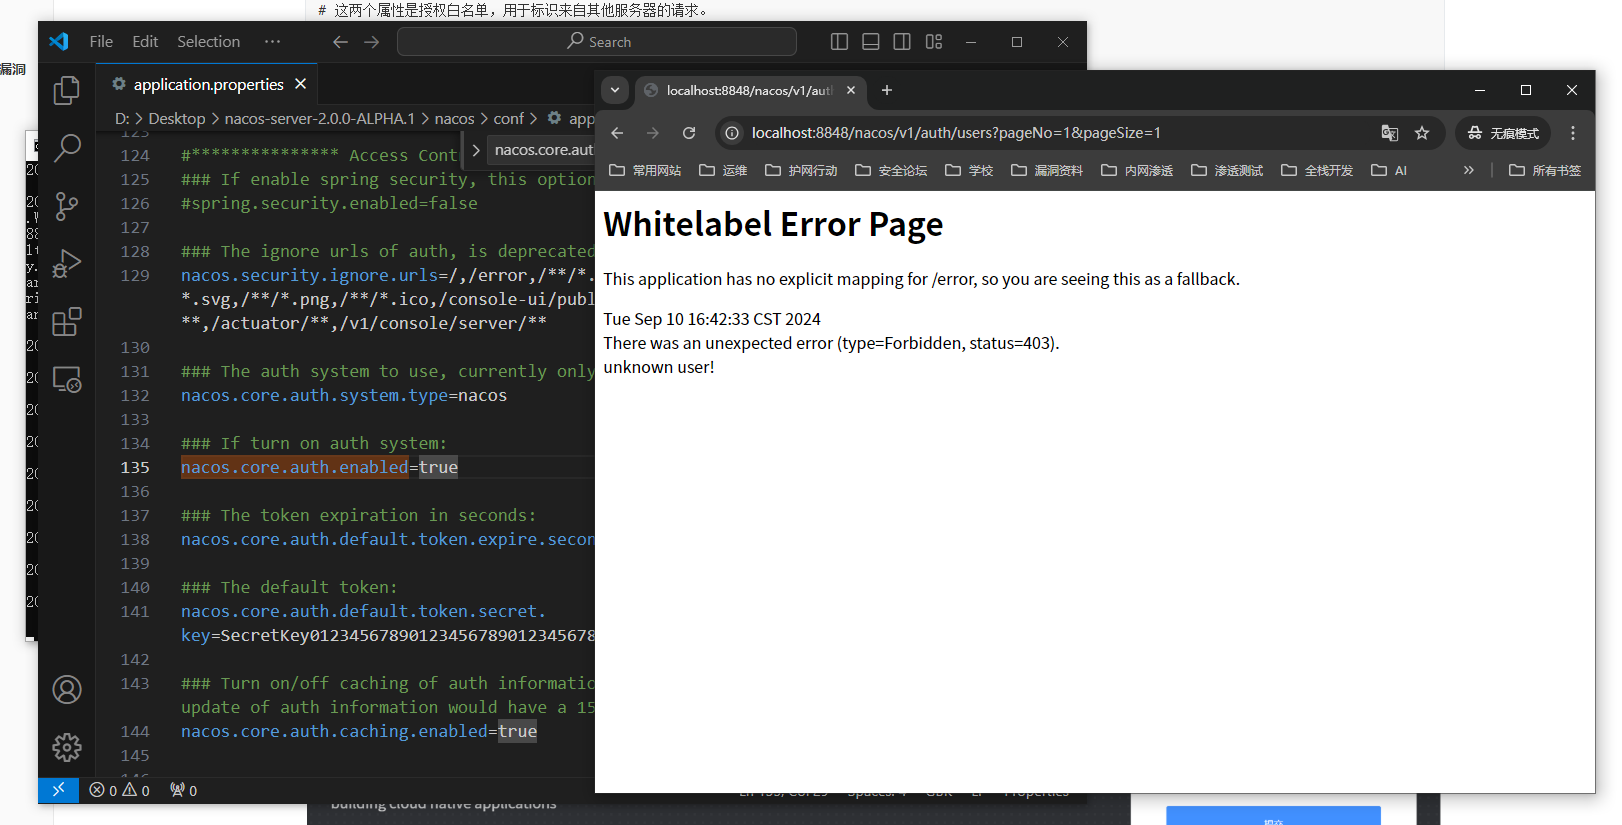Open the Search view in the activity bar
This screenshot has width=1622, height=825.
pos(66,148)
